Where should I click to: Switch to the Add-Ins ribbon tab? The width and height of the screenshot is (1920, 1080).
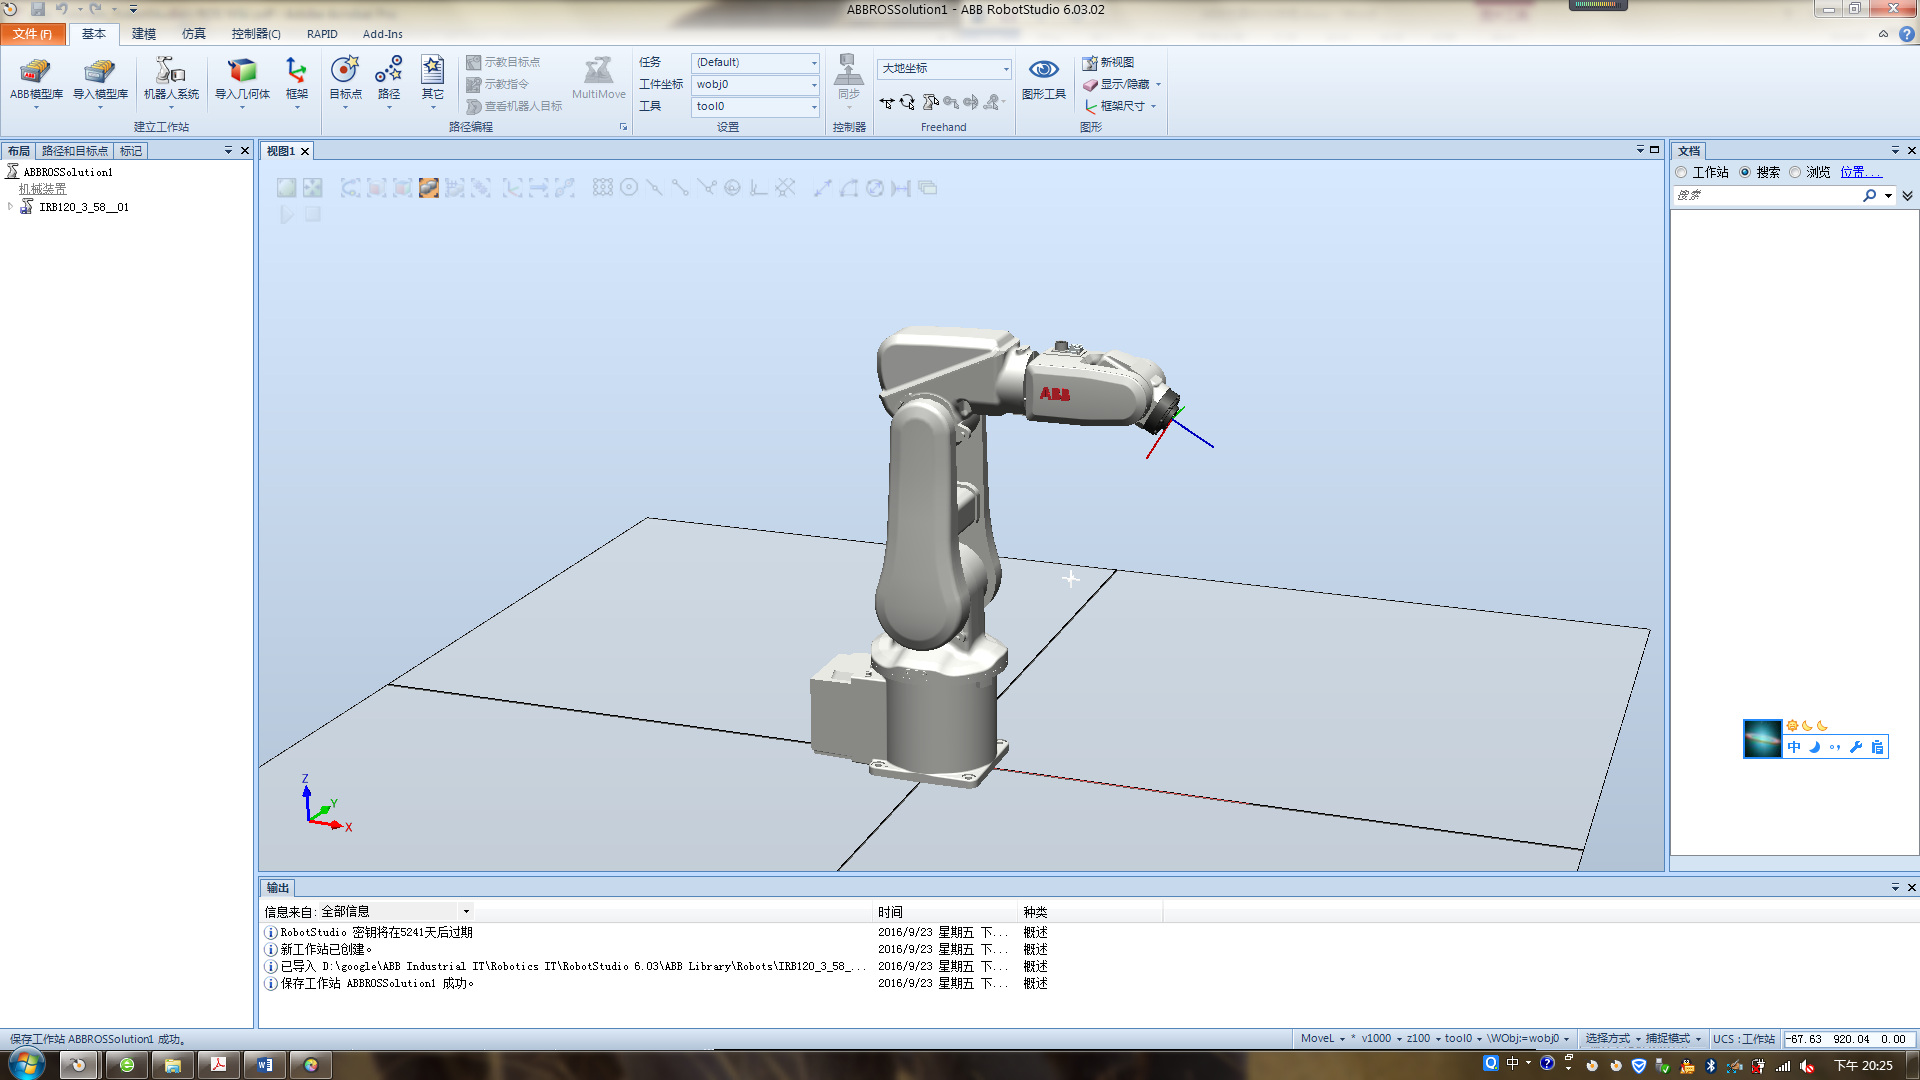coord(382,34)
